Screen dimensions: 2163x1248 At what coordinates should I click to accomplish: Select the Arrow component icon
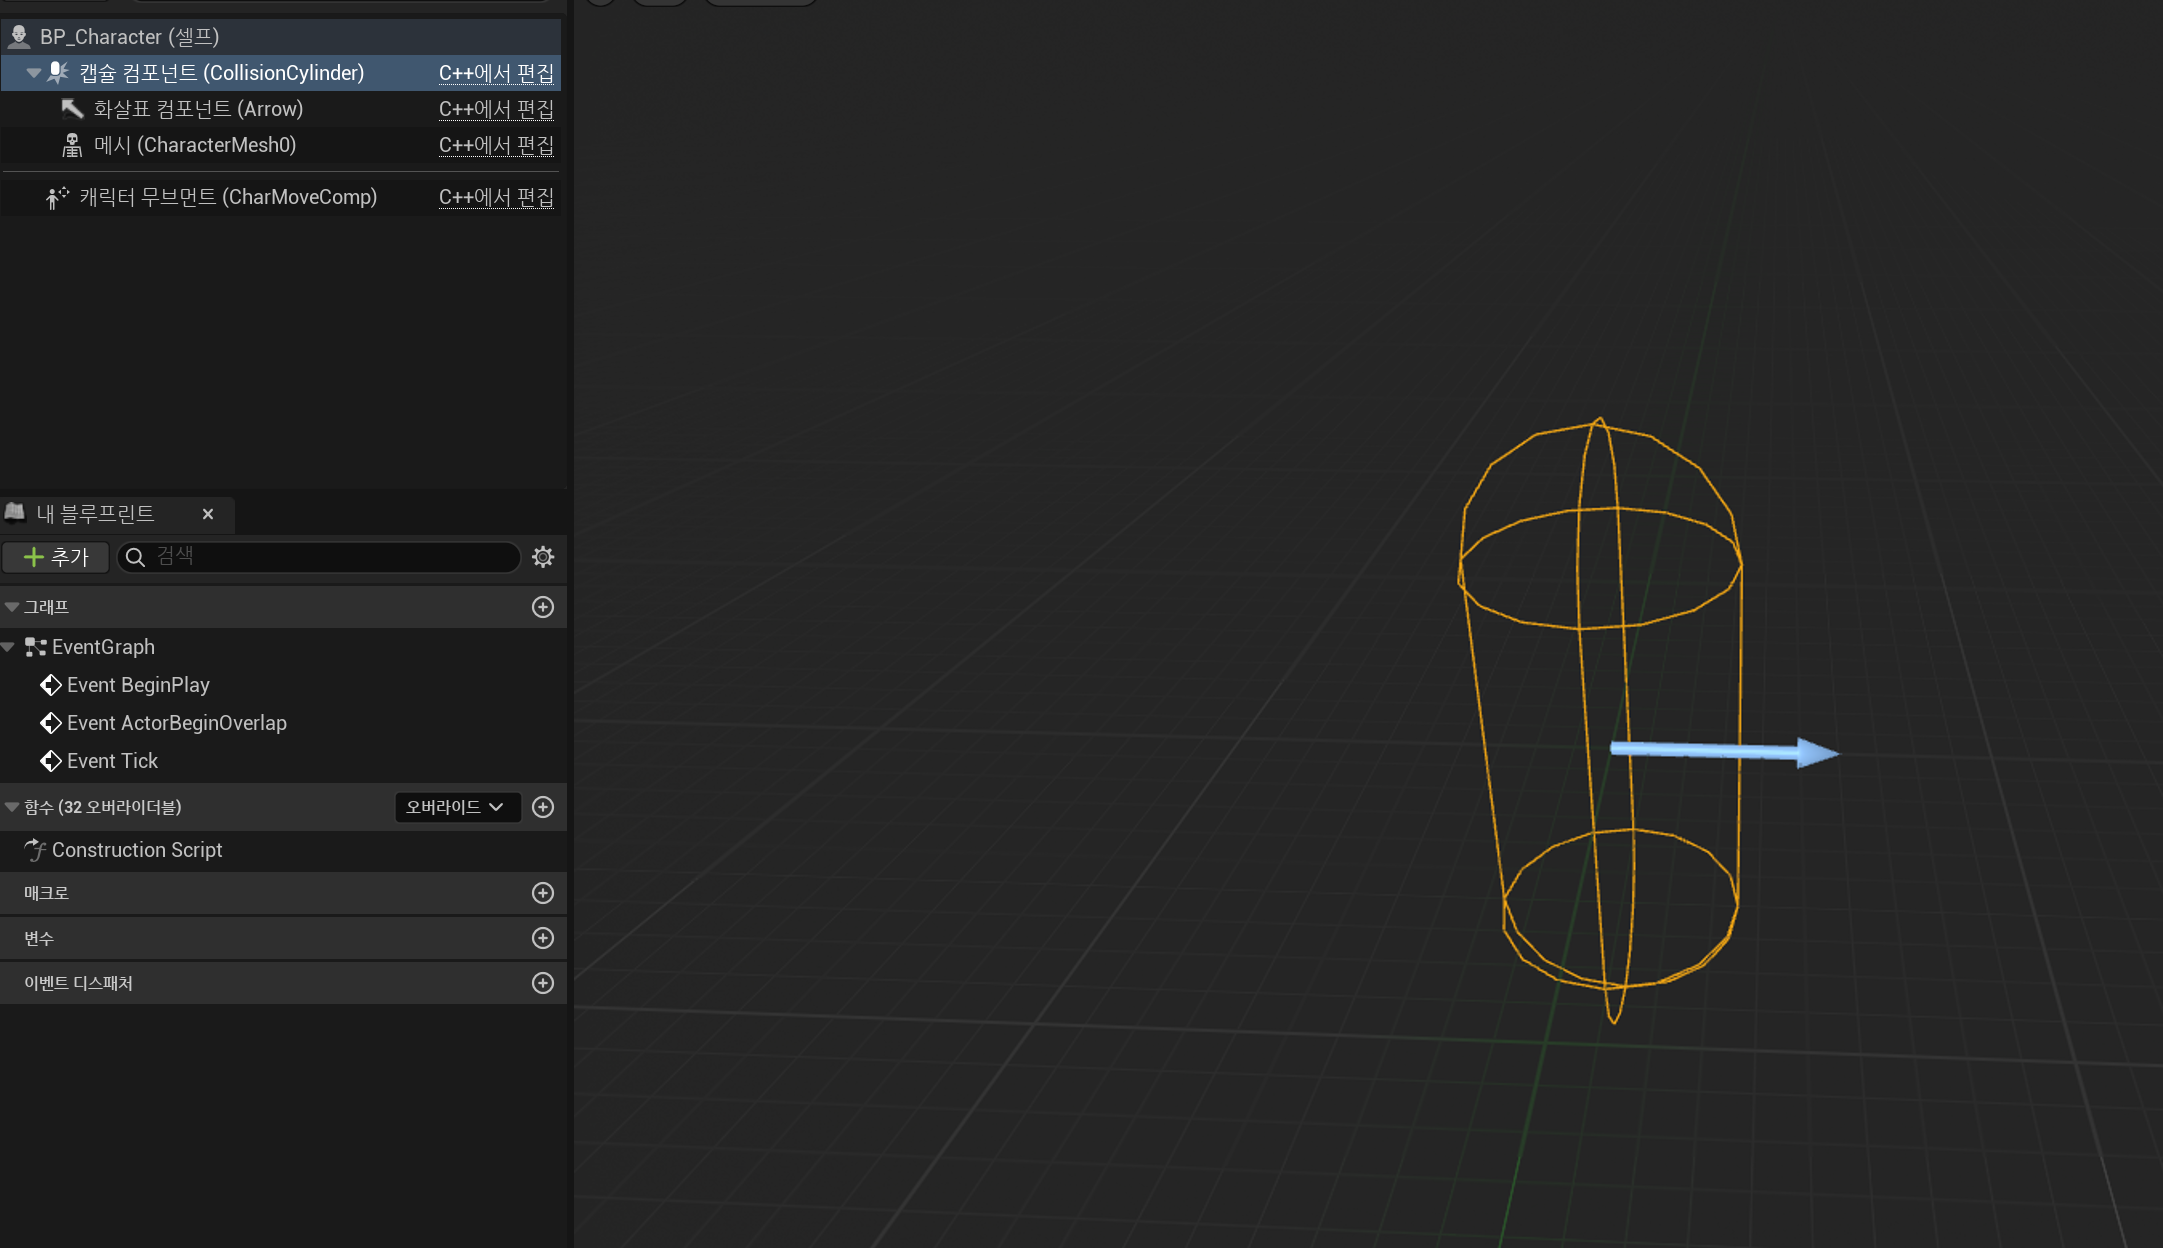[72, 109]
